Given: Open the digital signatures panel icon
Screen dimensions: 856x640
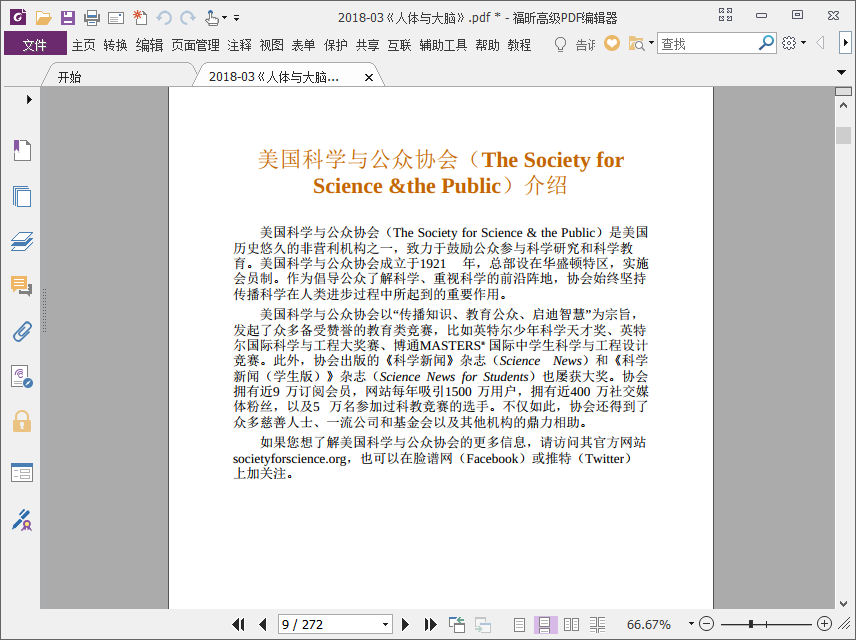Looking at the screenshot, I should pos(22,377).
